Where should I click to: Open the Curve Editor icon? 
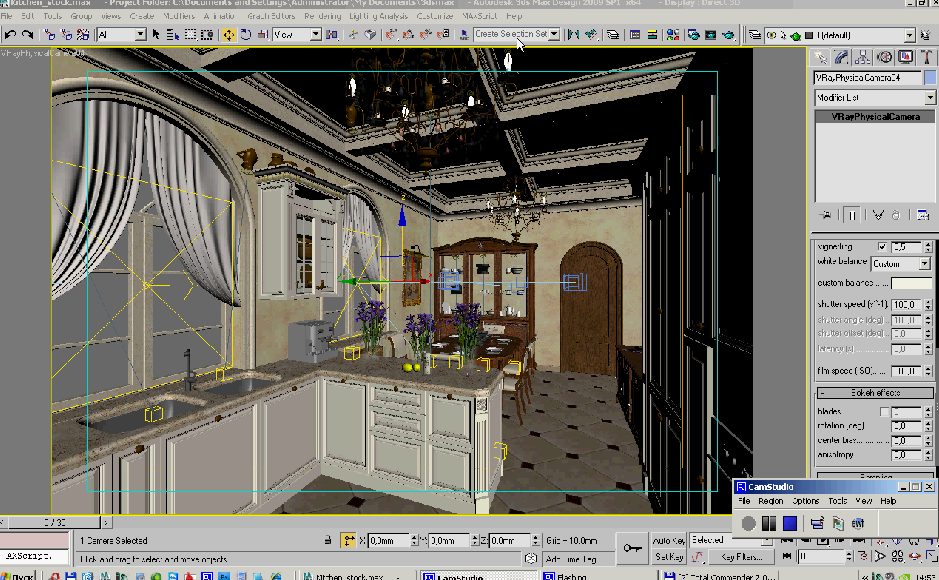tap(635, 35)
